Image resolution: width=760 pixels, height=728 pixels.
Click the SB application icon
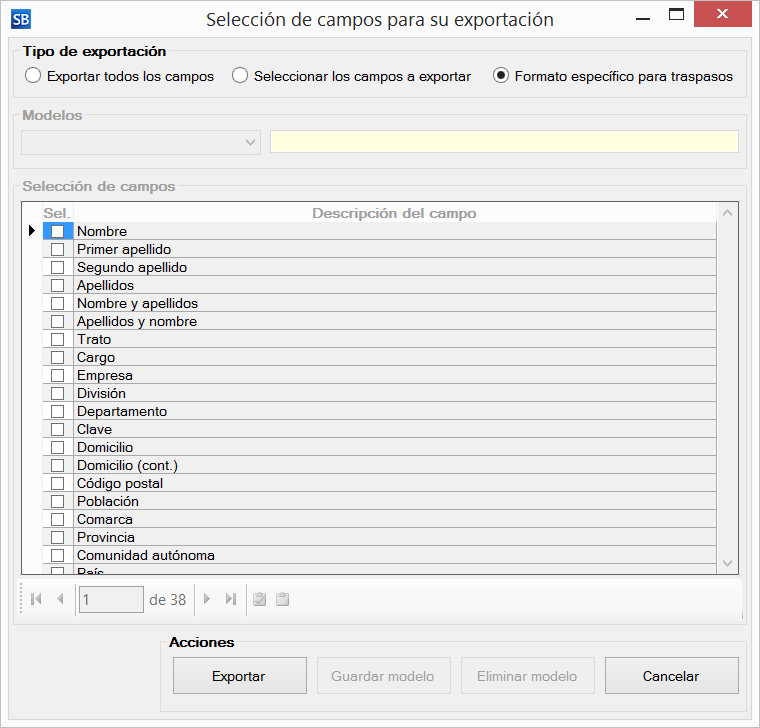point(20,18)
